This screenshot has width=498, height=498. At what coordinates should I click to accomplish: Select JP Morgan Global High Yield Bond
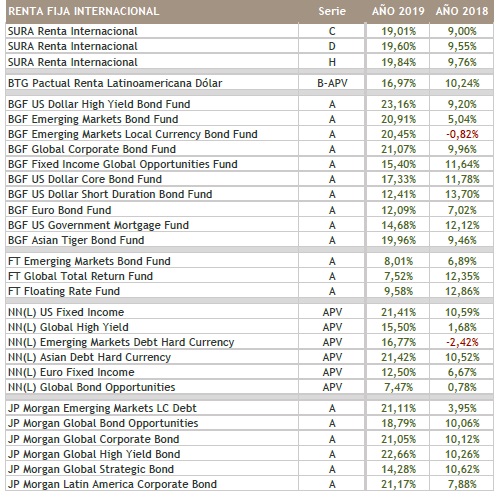tap(94, 454)
